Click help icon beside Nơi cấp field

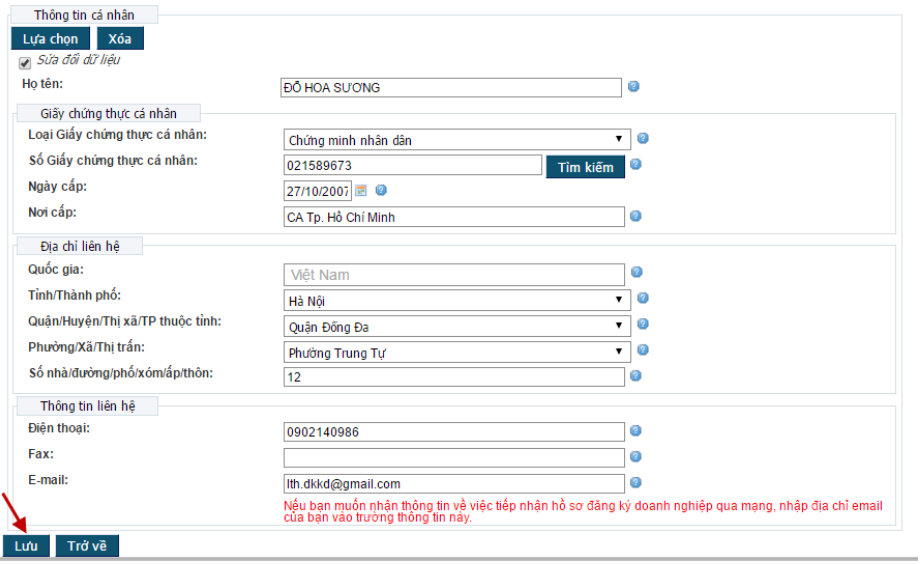coord(636,216)
